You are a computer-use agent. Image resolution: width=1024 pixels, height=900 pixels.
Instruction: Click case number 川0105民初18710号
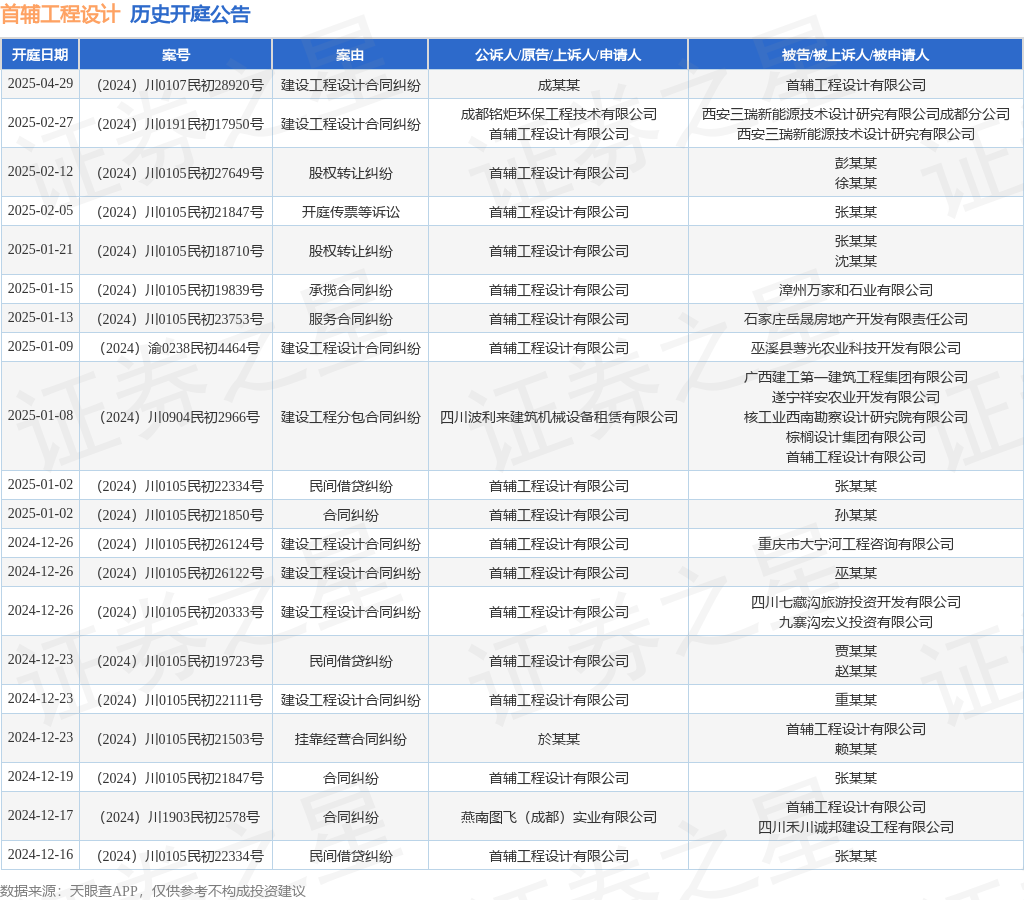[x=180, y=251]
